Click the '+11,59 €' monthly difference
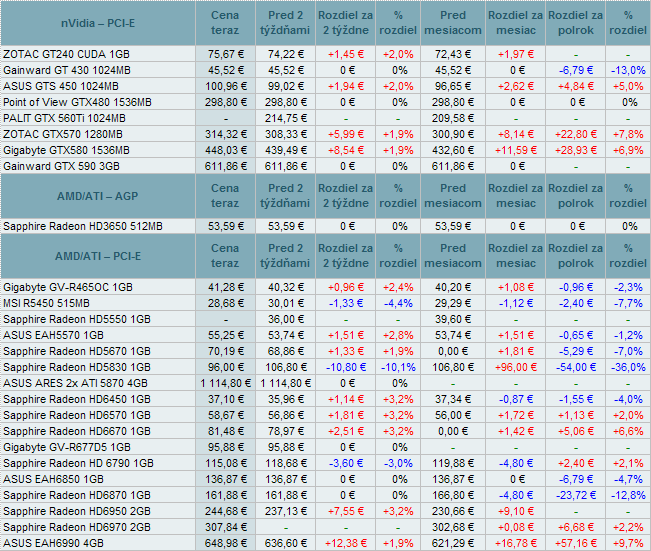This screenshot has height=551, width=651. coord(516,150)
